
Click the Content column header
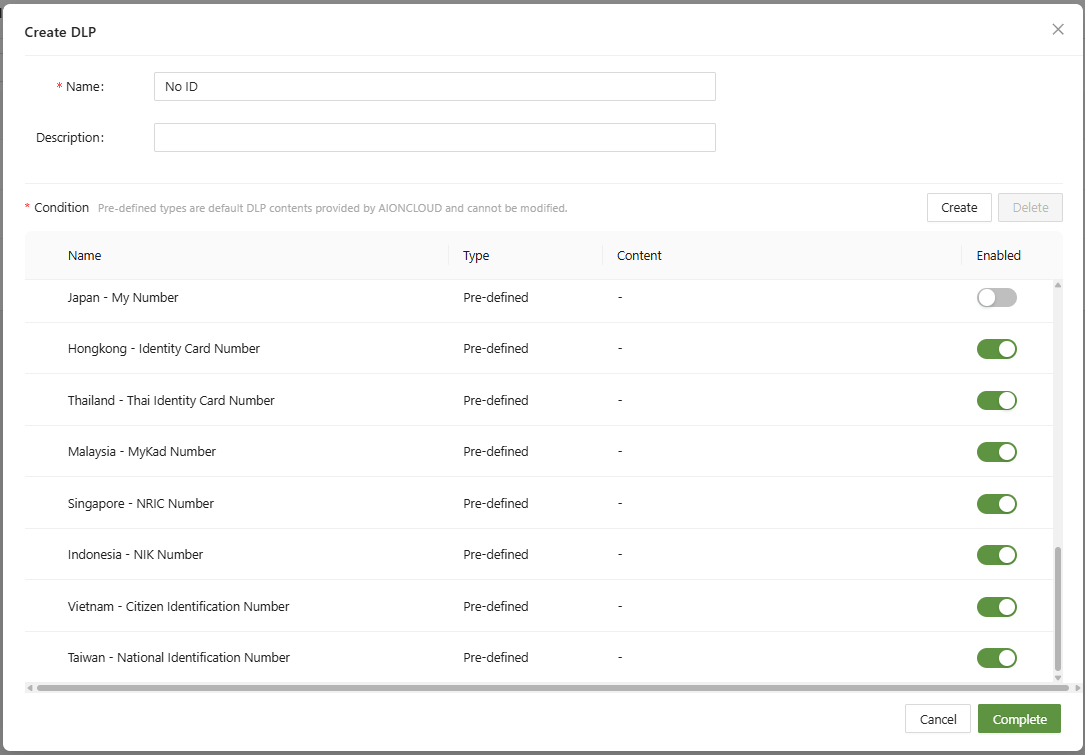tap(639, 256)
